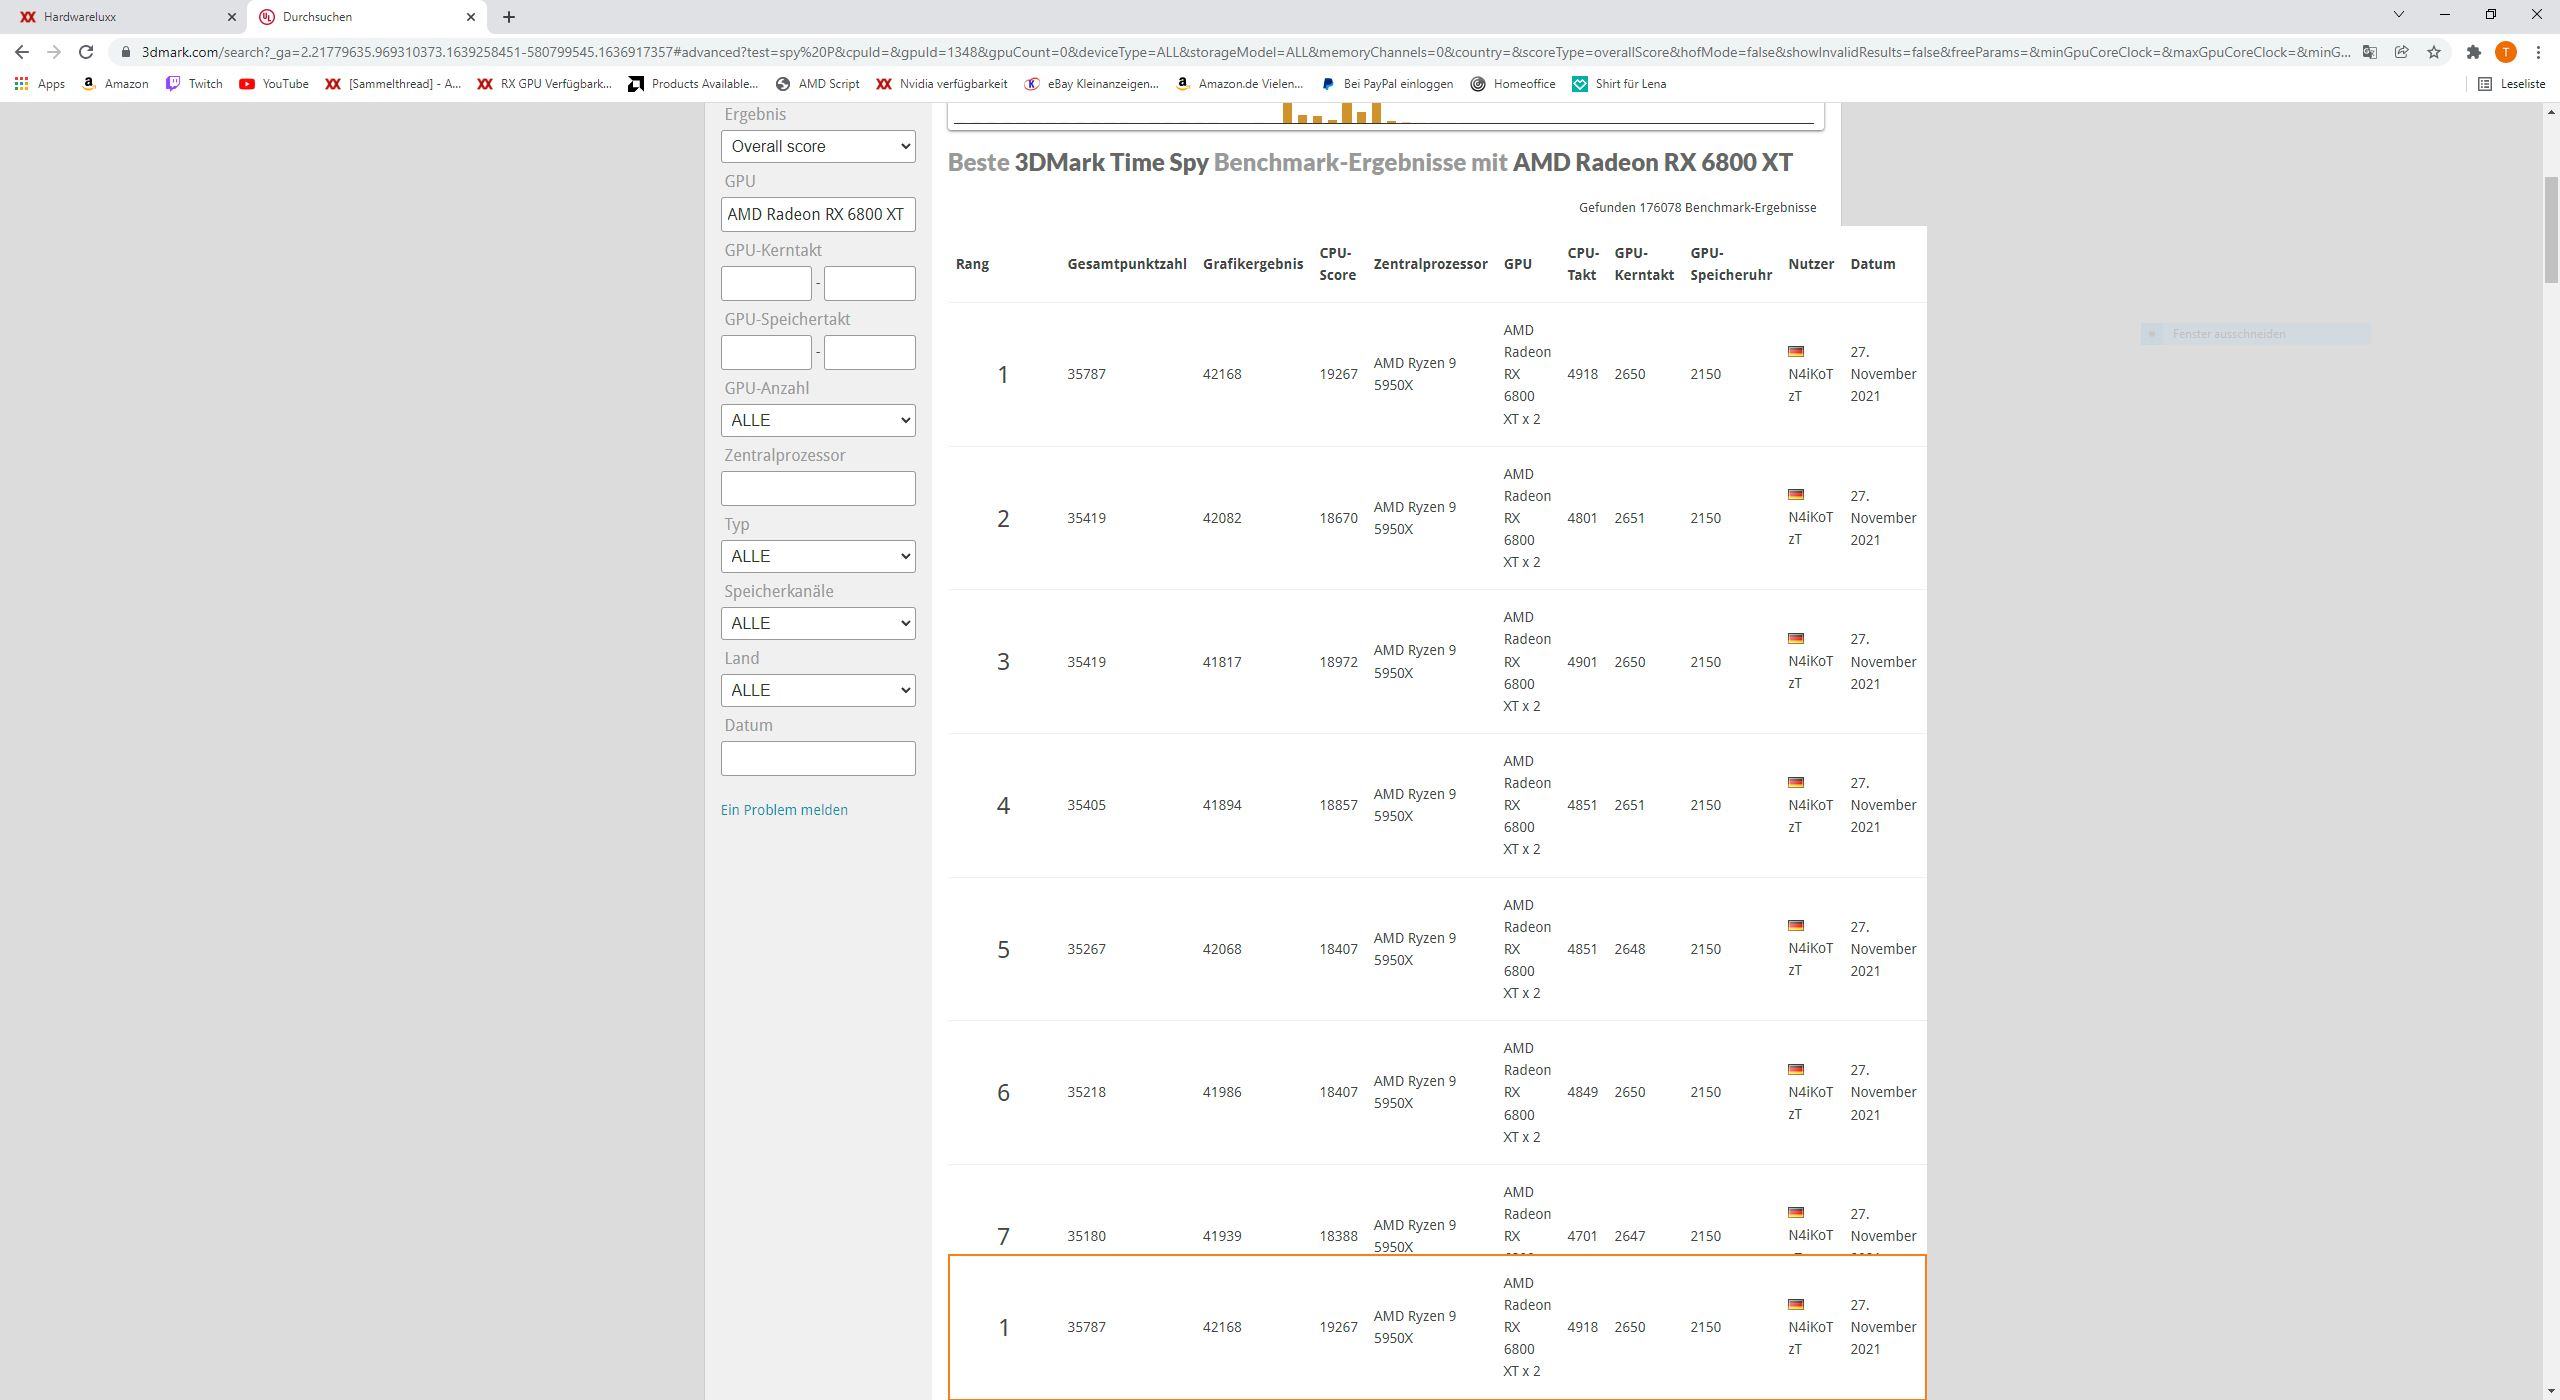Switch to the Hardwareluxx tab
Viewport: 2560px width, 1400px height.
click(120, 17)
